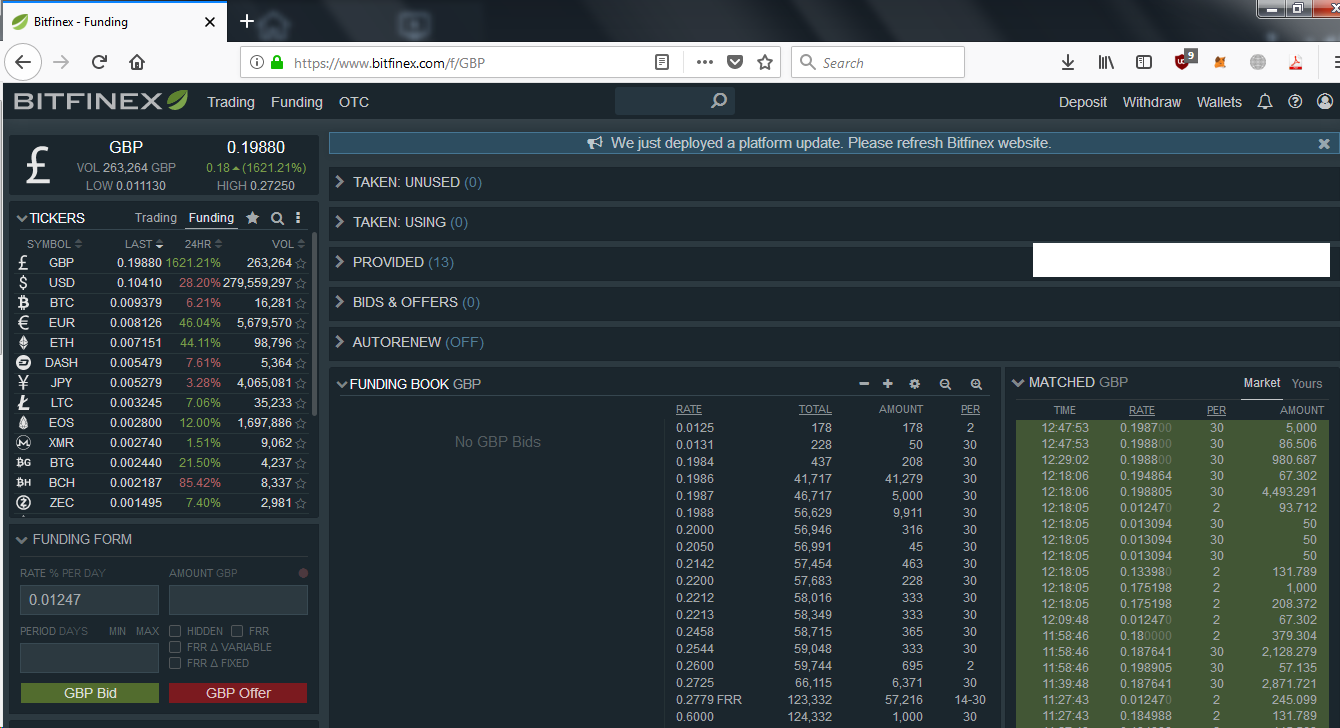
Task: Click the AMOUNT GBP input field
Action: point(238,600)
